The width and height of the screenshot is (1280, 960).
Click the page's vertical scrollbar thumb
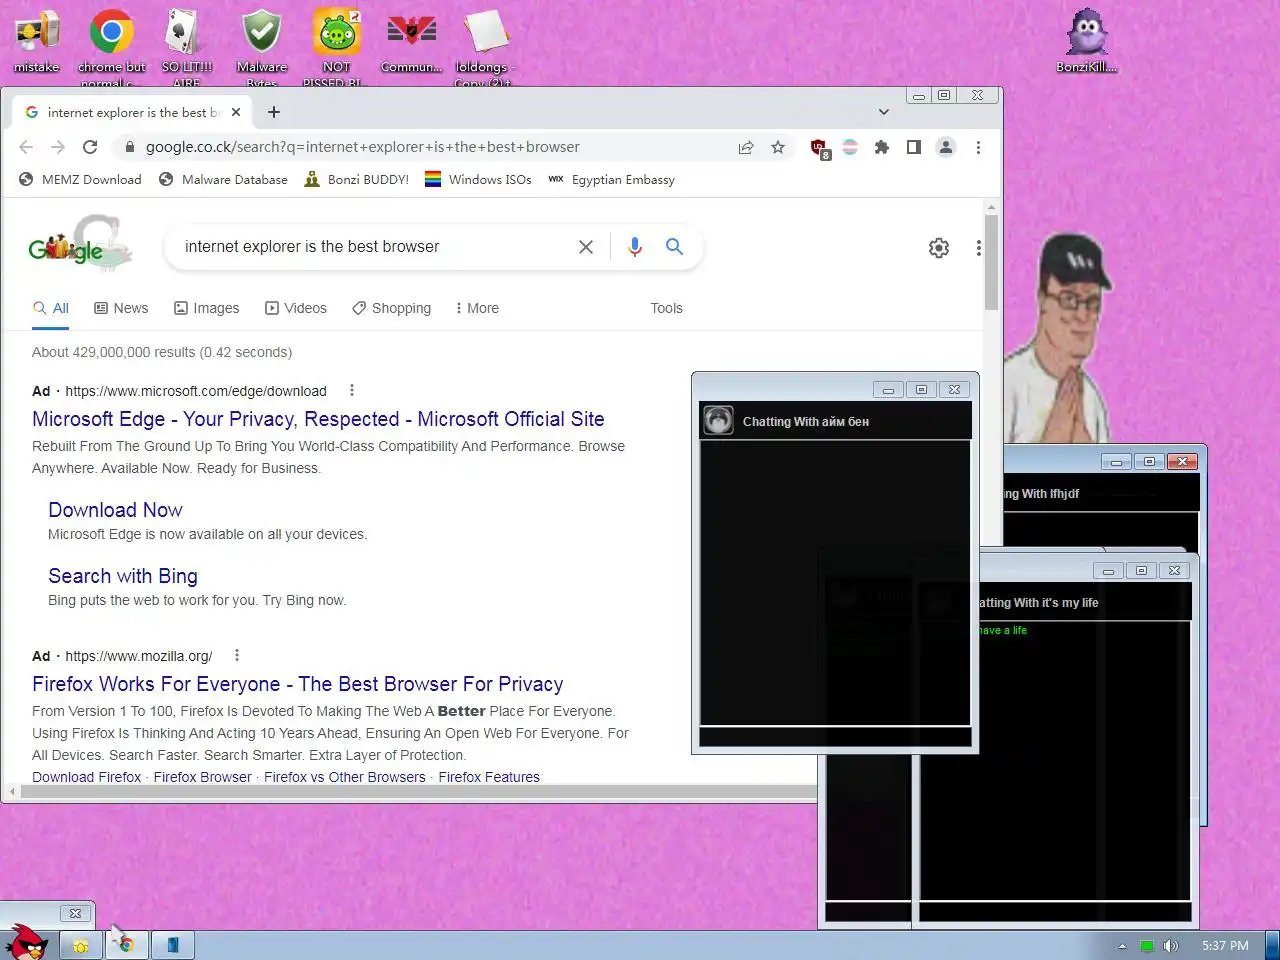coord(991,261)
